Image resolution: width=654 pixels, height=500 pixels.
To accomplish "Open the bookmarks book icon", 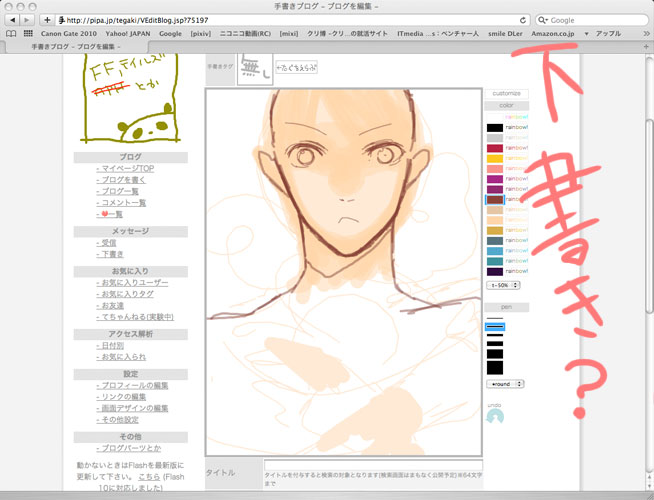I will (12, 33).
